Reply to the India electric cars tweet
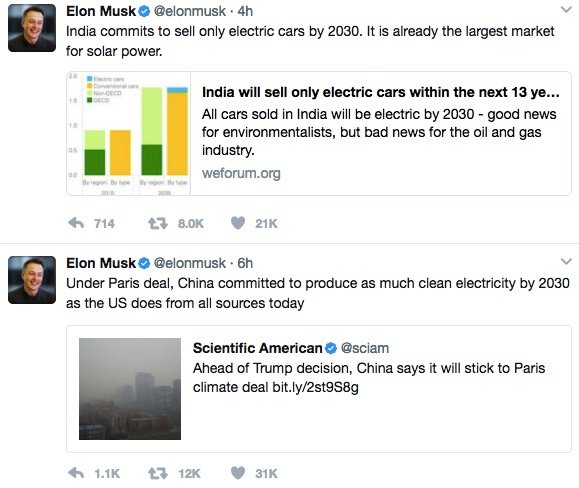This screenshot has width=579, height=488. [76, 223]
